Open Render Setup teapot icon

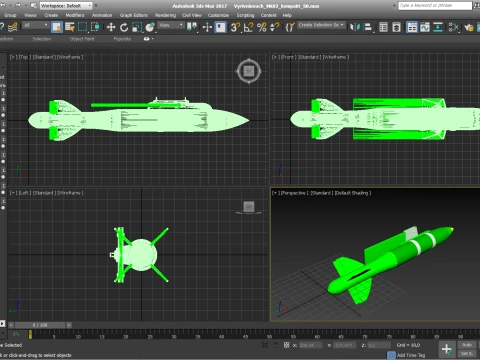point(469,27)
